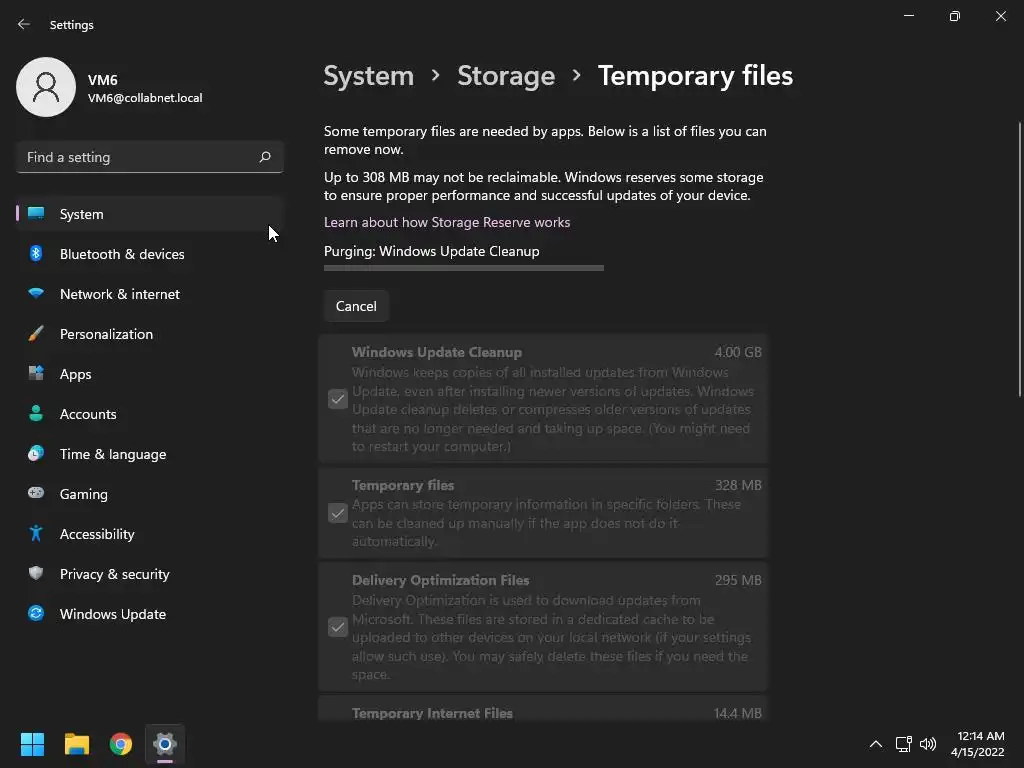Click the Gaming controller icon

coord(36,494)
